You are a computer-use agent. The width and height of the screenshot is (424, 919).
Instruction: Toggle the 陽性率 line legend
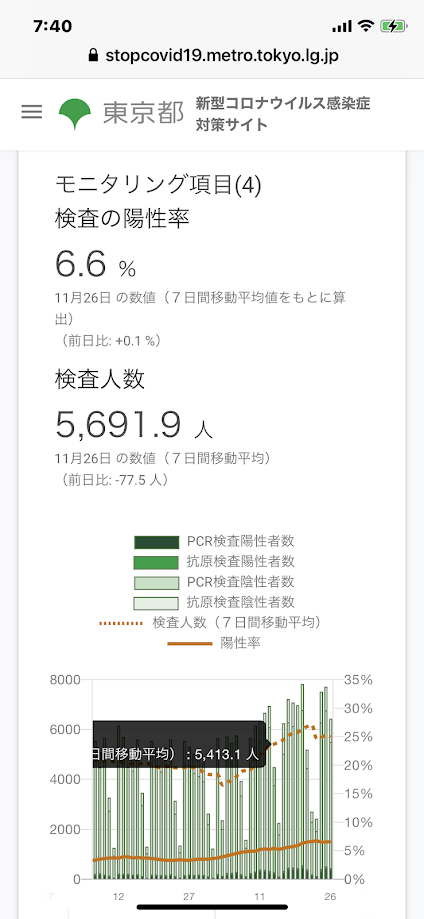(215, 643)
